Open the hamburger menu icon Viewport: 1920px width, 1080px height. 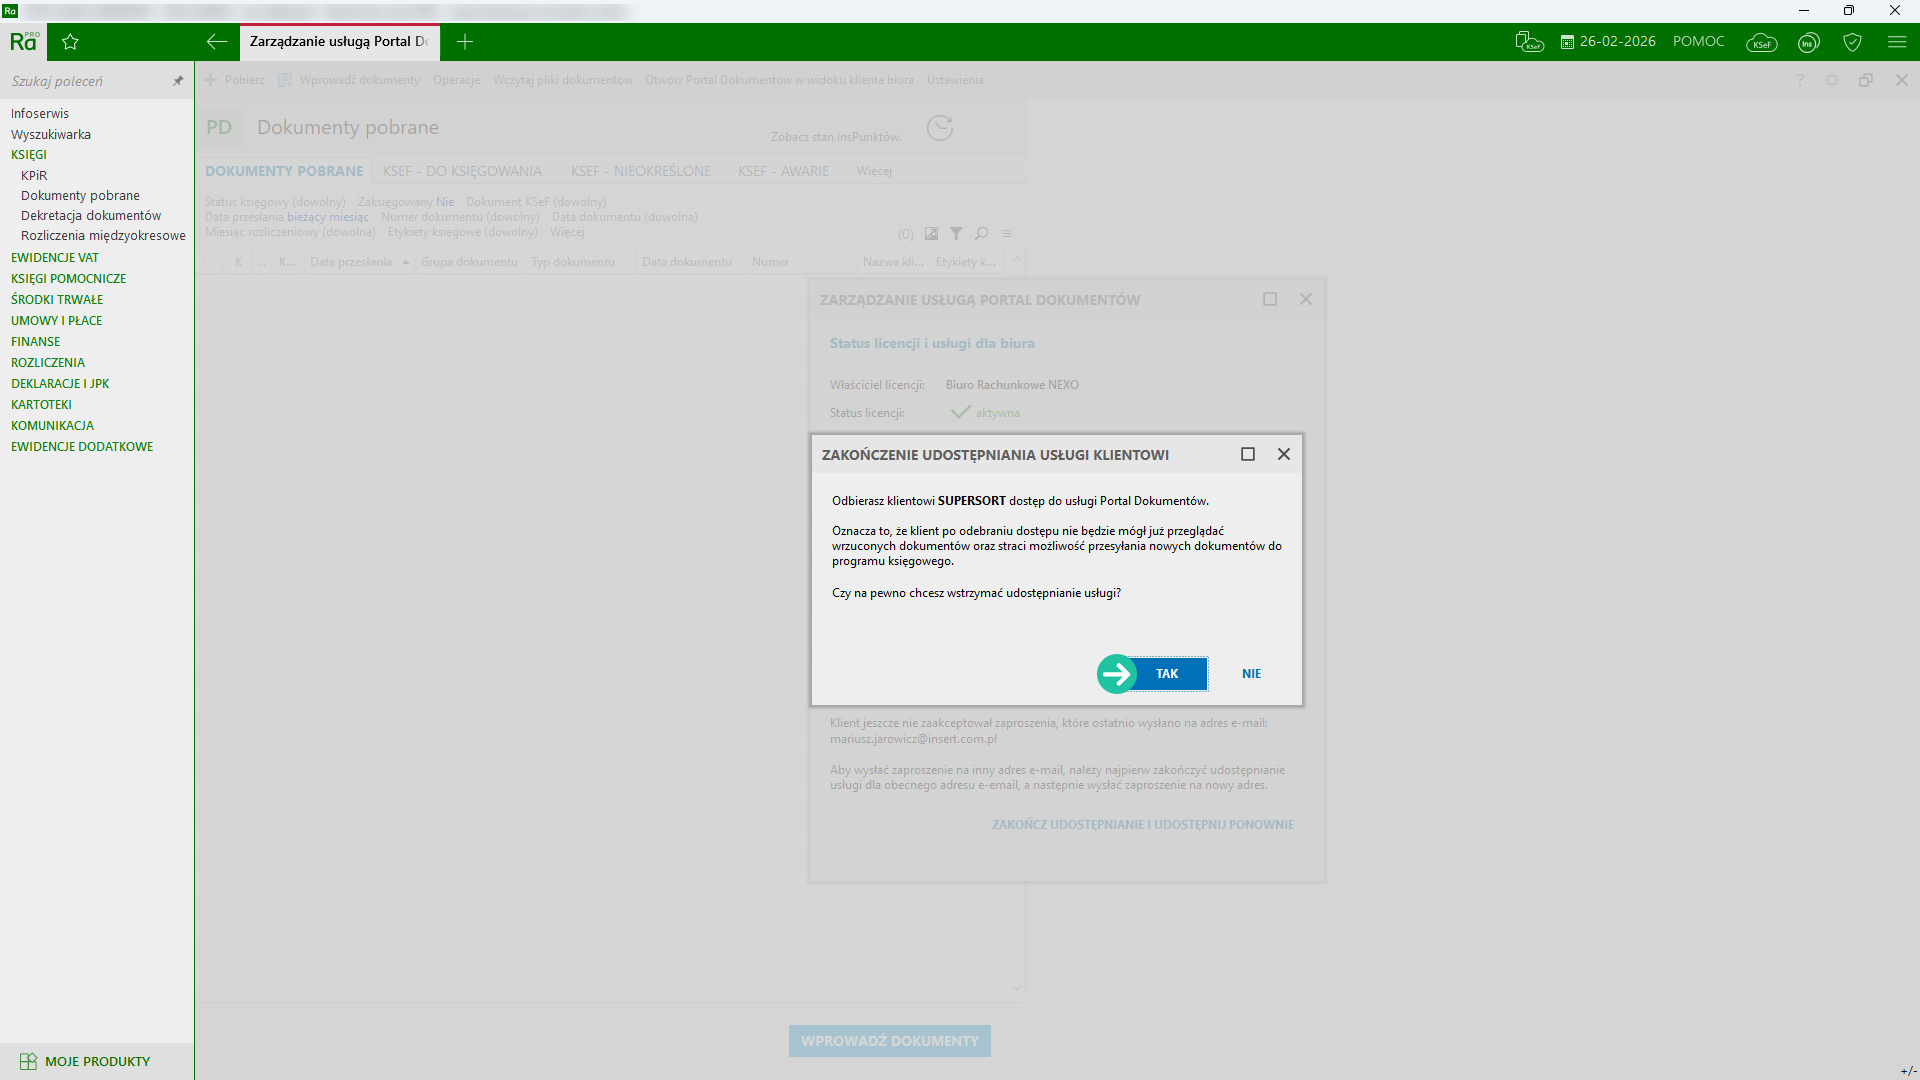1897,42
